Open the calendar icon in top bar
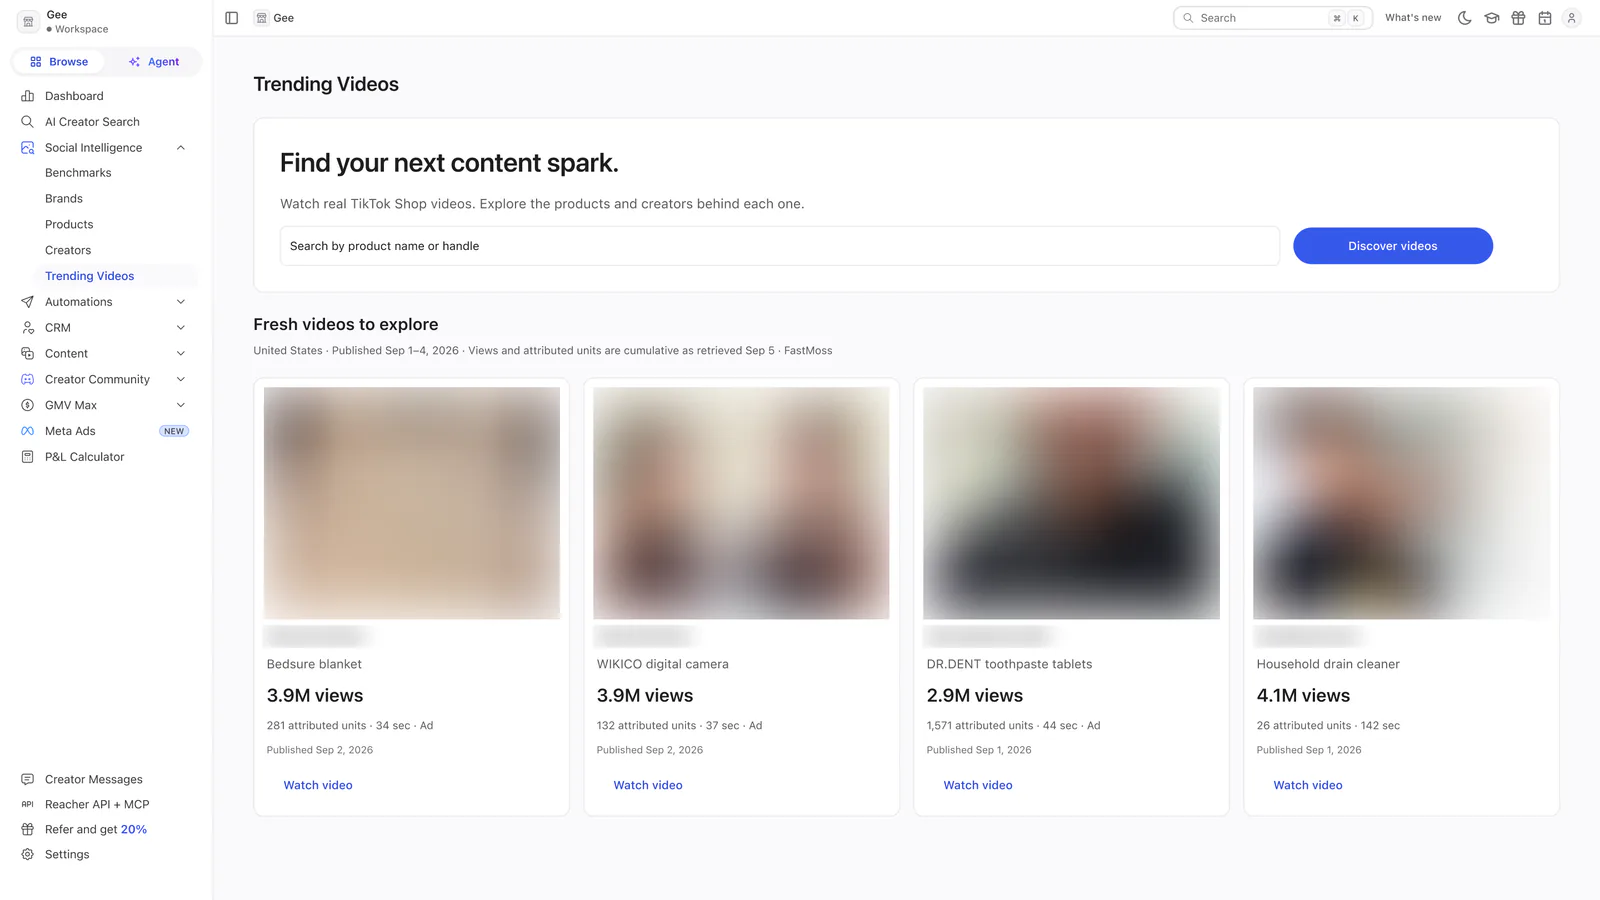Image resolution: width=1600 pixels, height=900 pixels. coord(1545,18)
